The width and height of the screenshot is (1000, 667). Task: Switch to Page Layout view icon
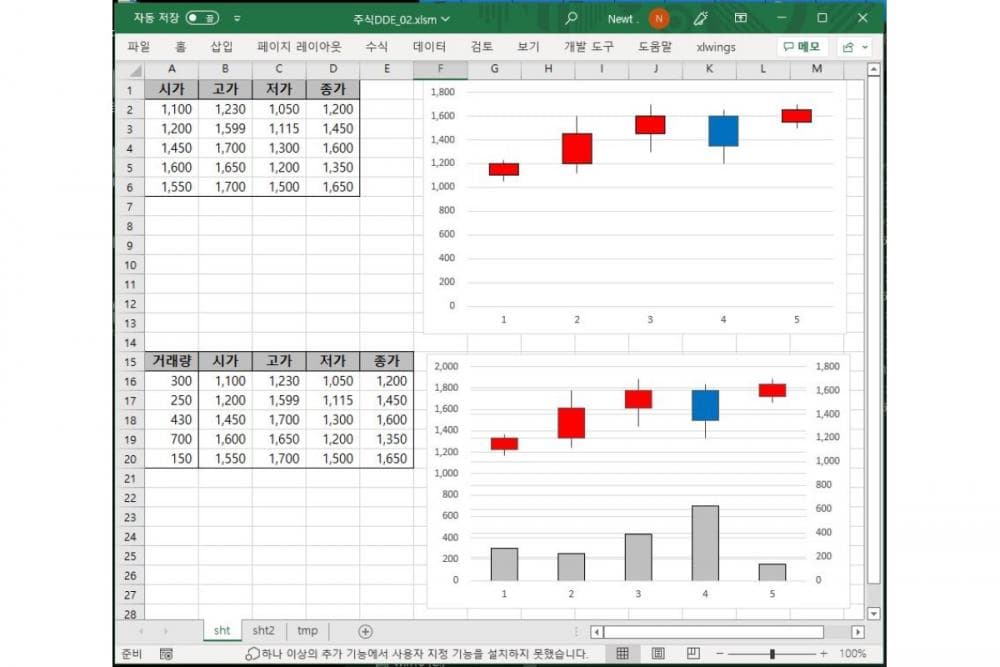pyautogui.click(x=658, y=654)
